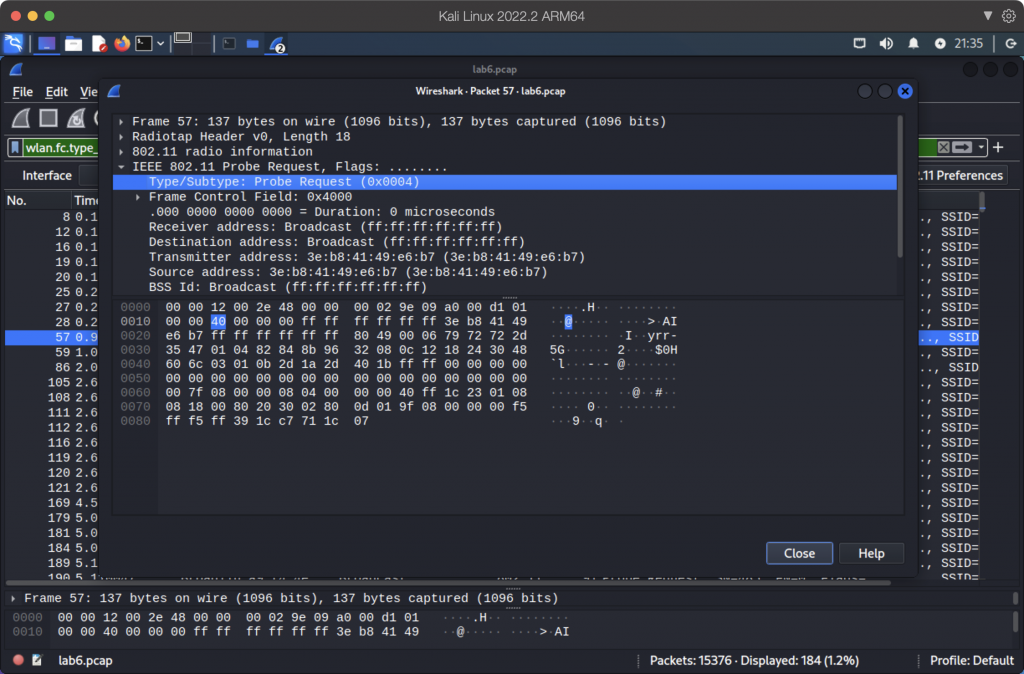Image resolution: width=1024 pixels, height=674 pixels.
Task: Click highlighted byte 40 in hex dump
Action: click(x=218, y=321)
